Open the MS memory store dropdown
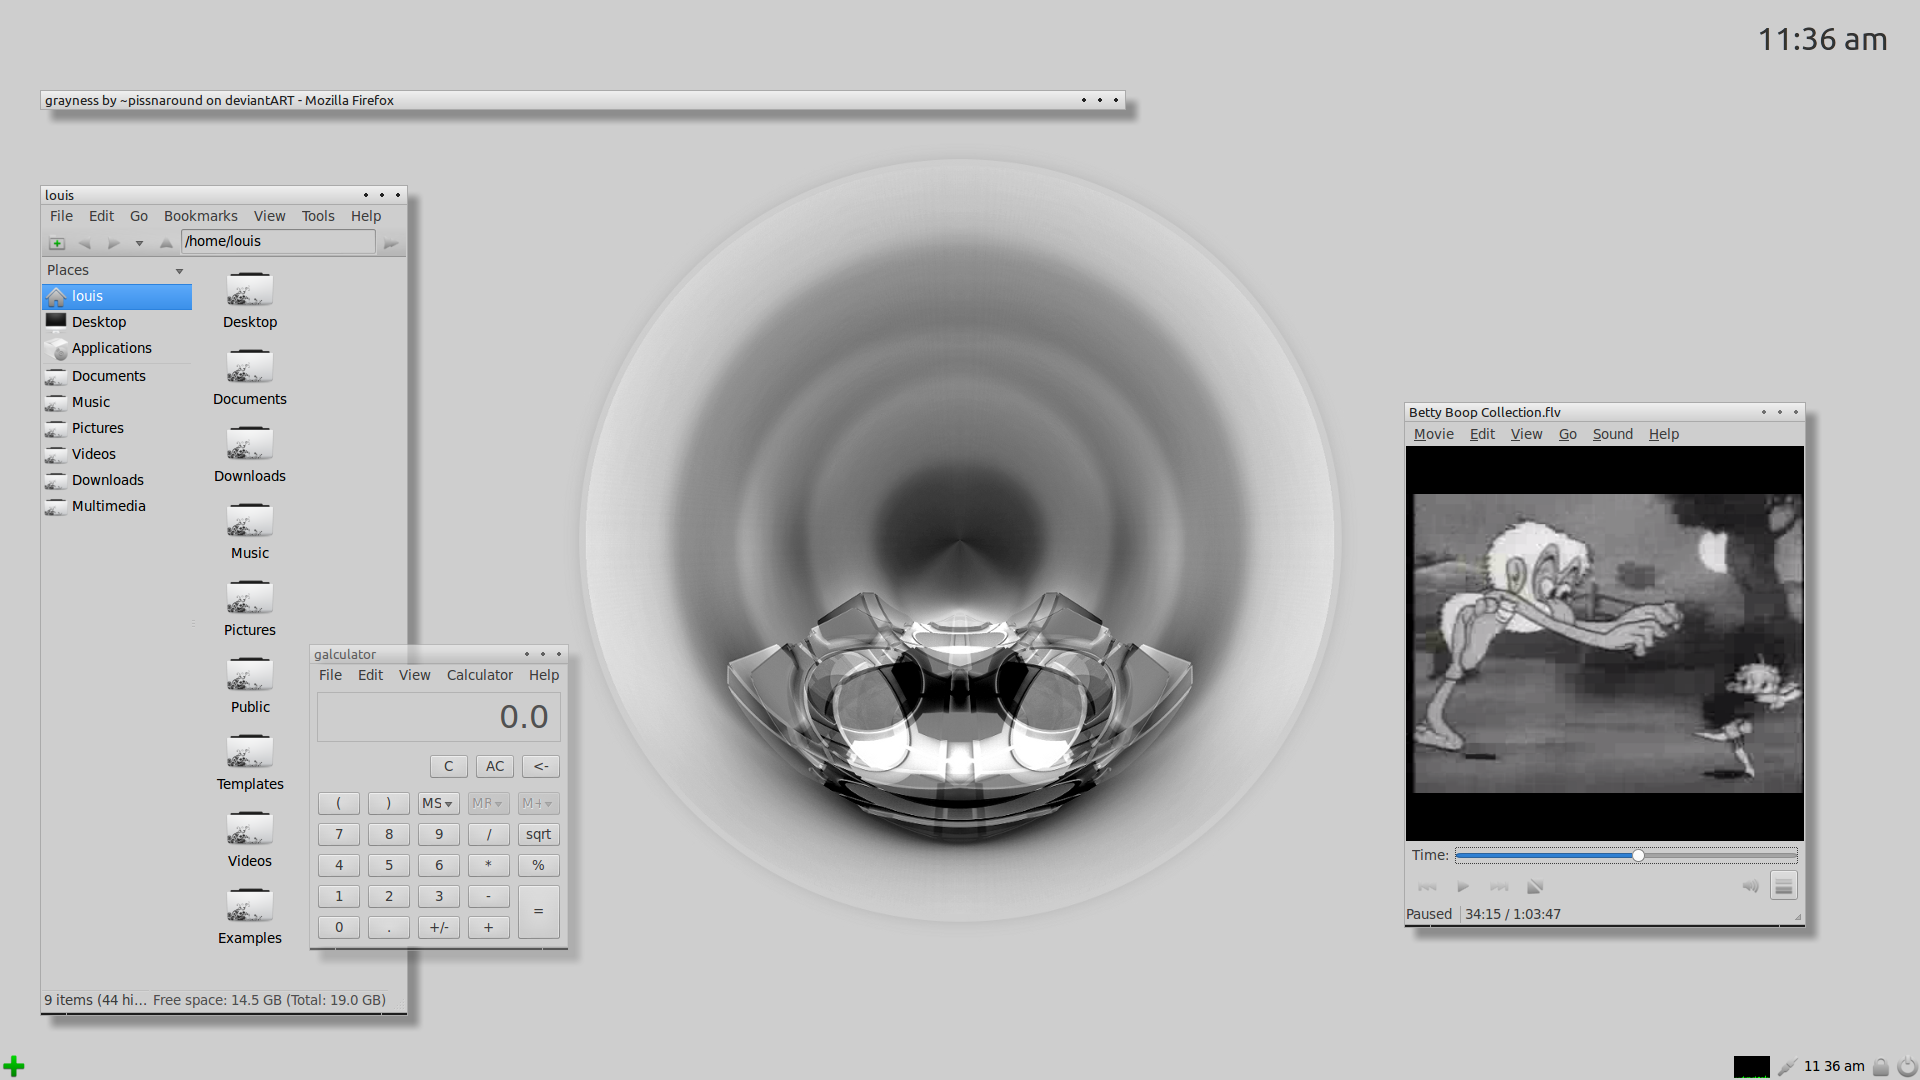This screenshot has width=1920, height=1080. coord(438,803)
